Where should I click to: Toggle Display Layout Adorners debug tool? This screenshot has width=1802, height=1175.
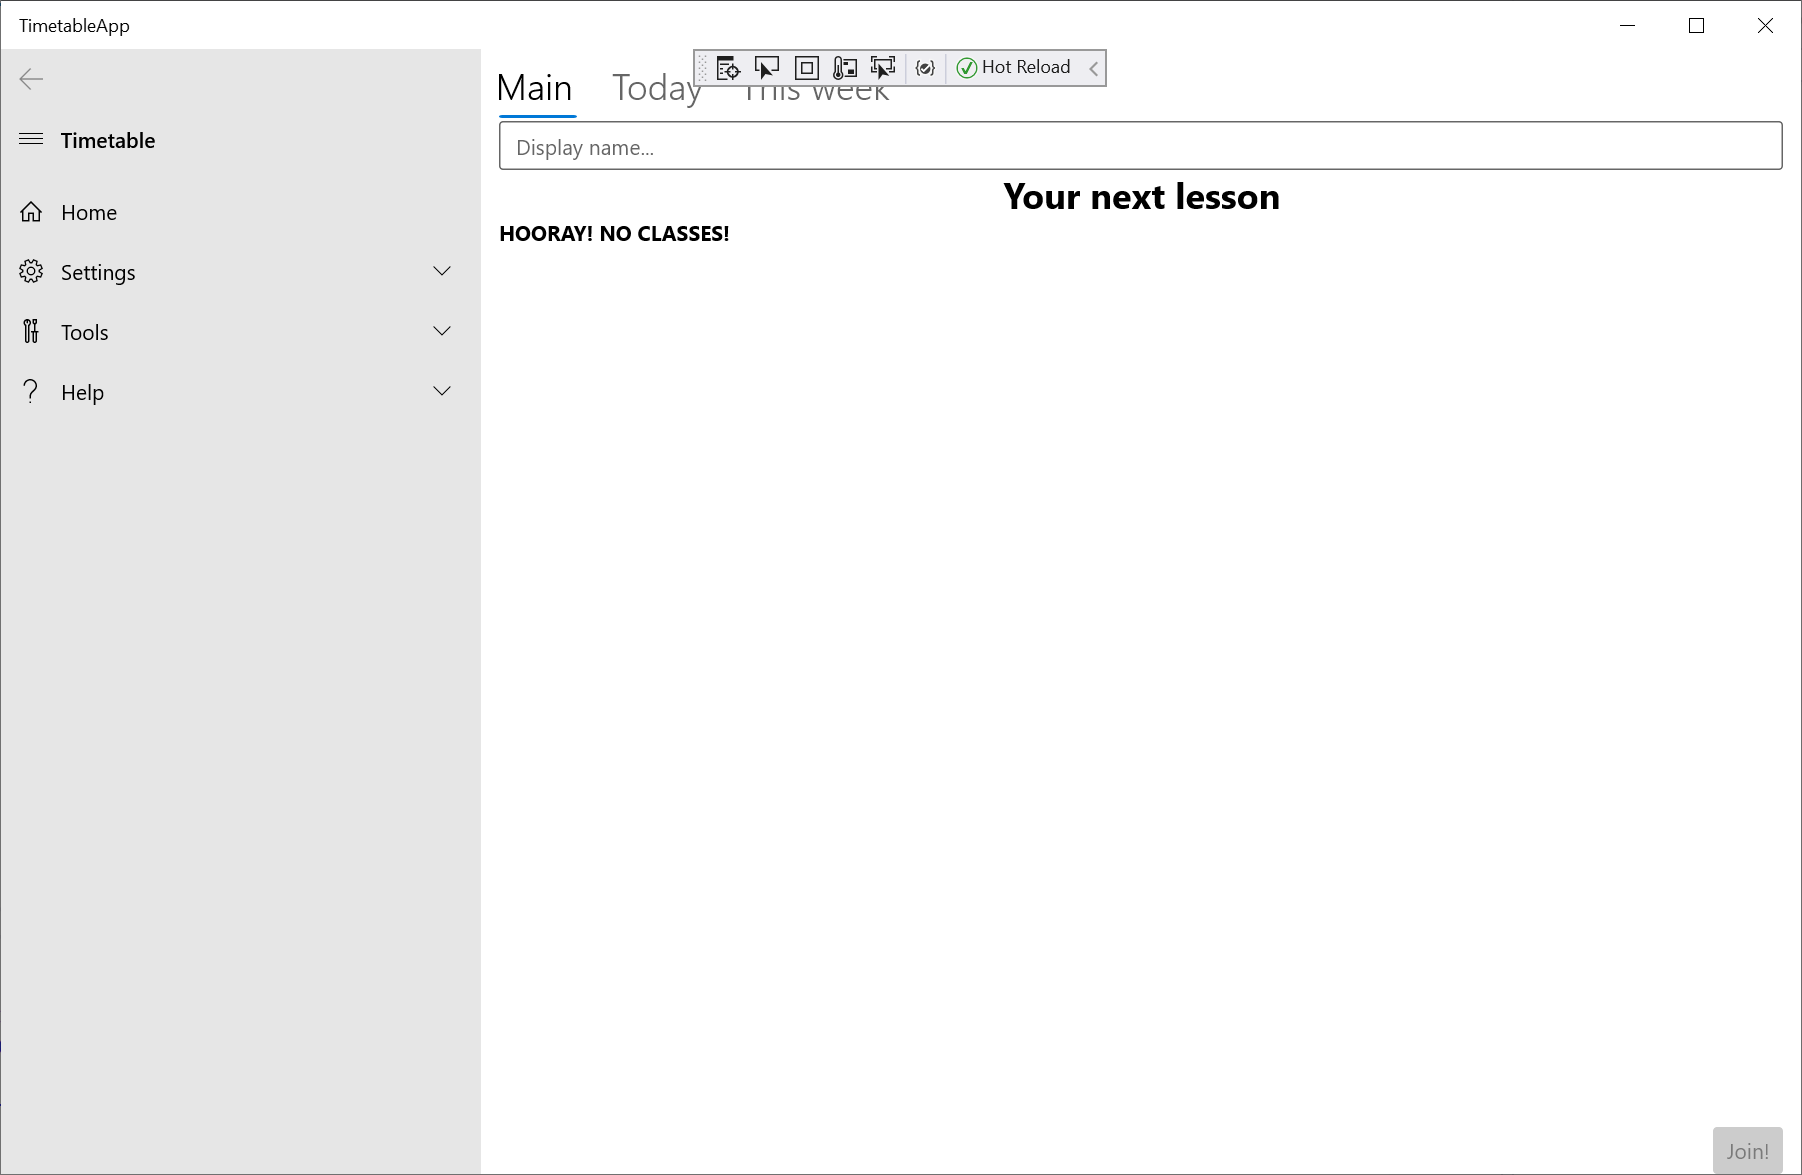[806, 68]
